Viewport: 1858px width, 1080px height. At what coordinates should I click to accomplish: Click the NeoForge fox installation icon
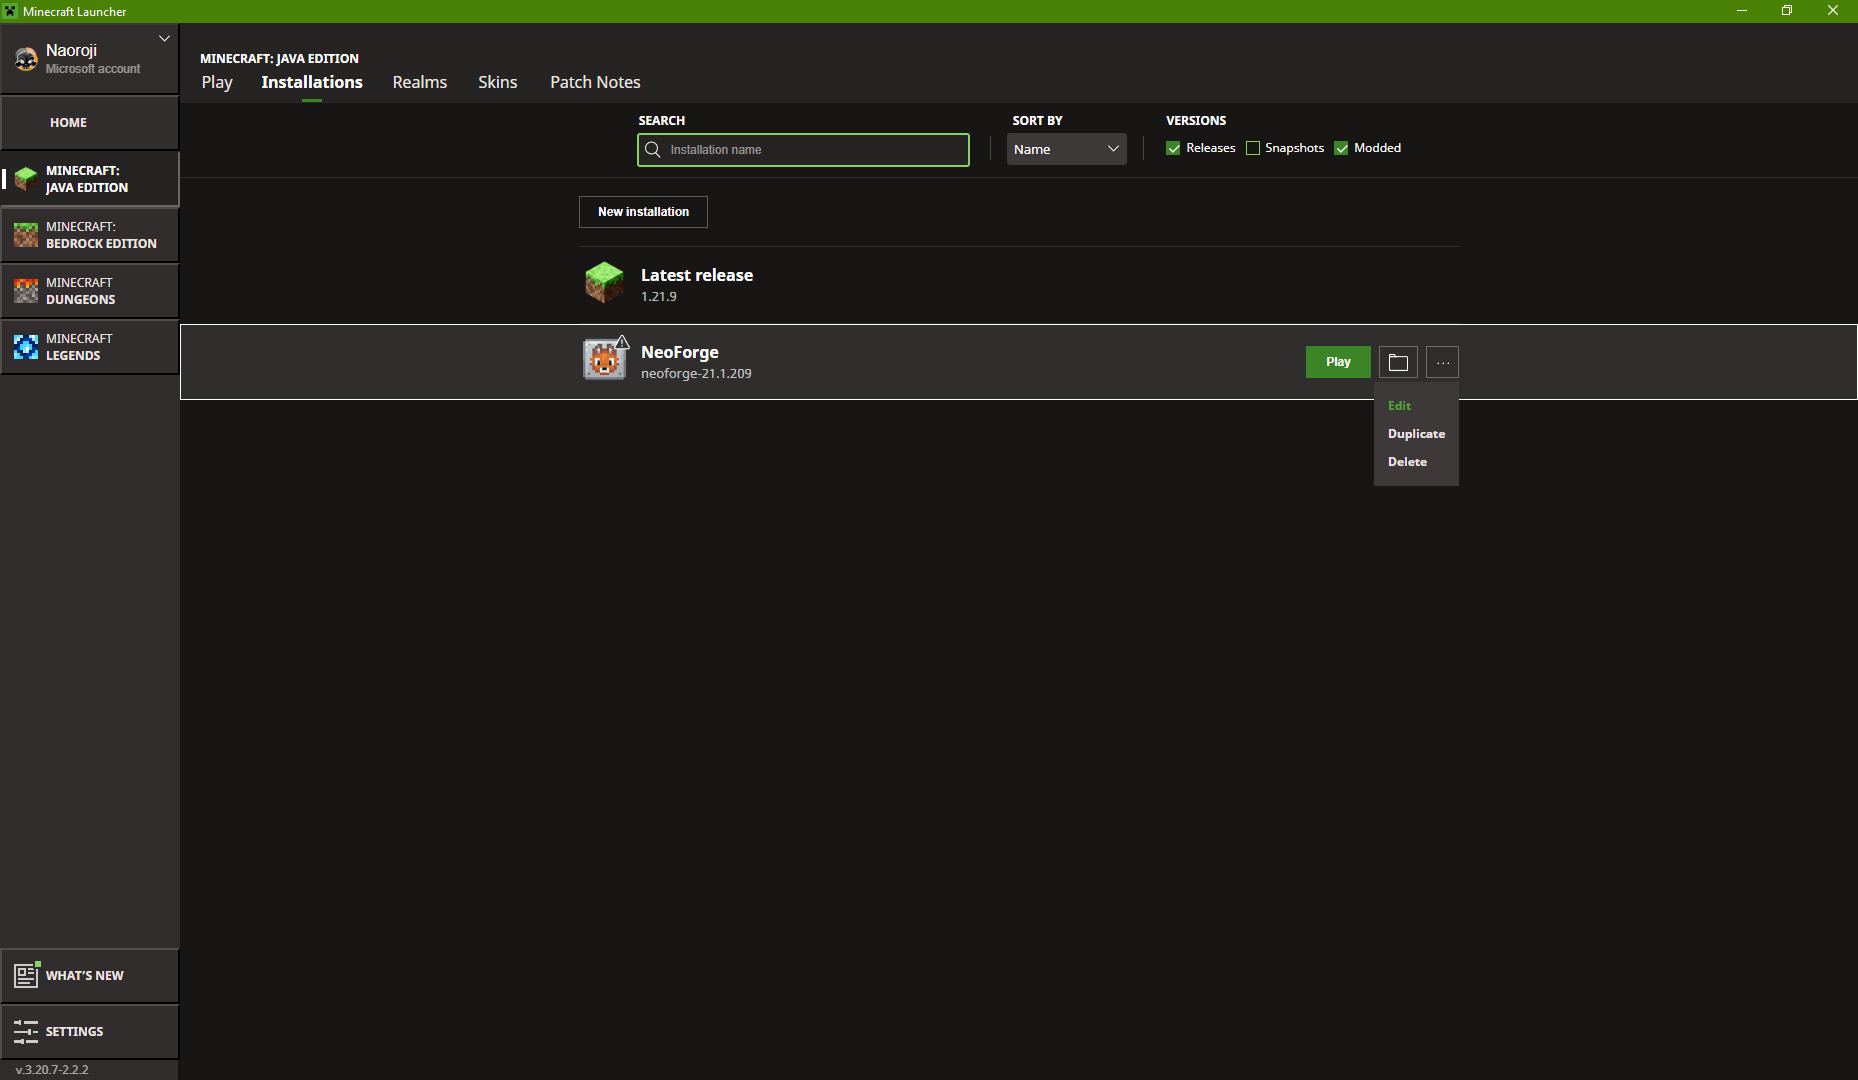pyautogui.click(x=604, y=360)
